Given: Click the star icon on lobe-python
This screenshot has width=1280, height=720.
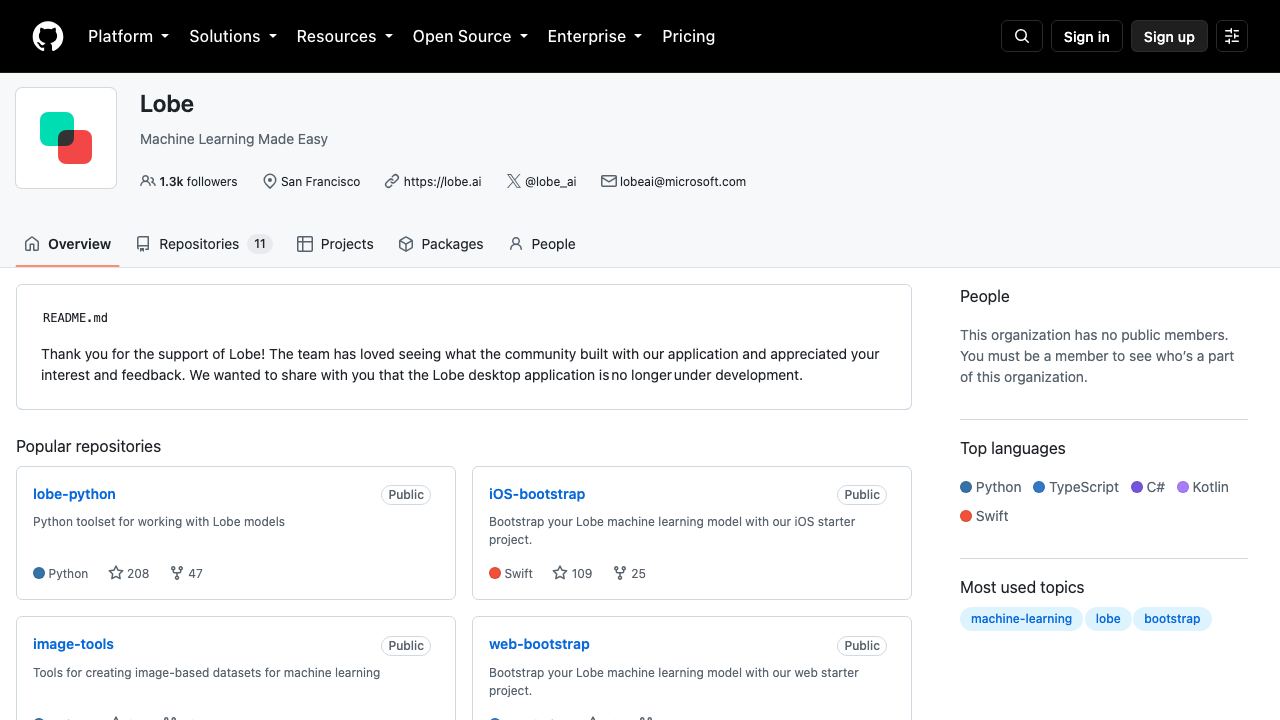Looking at the screenshot, I should tap(116, 573).
